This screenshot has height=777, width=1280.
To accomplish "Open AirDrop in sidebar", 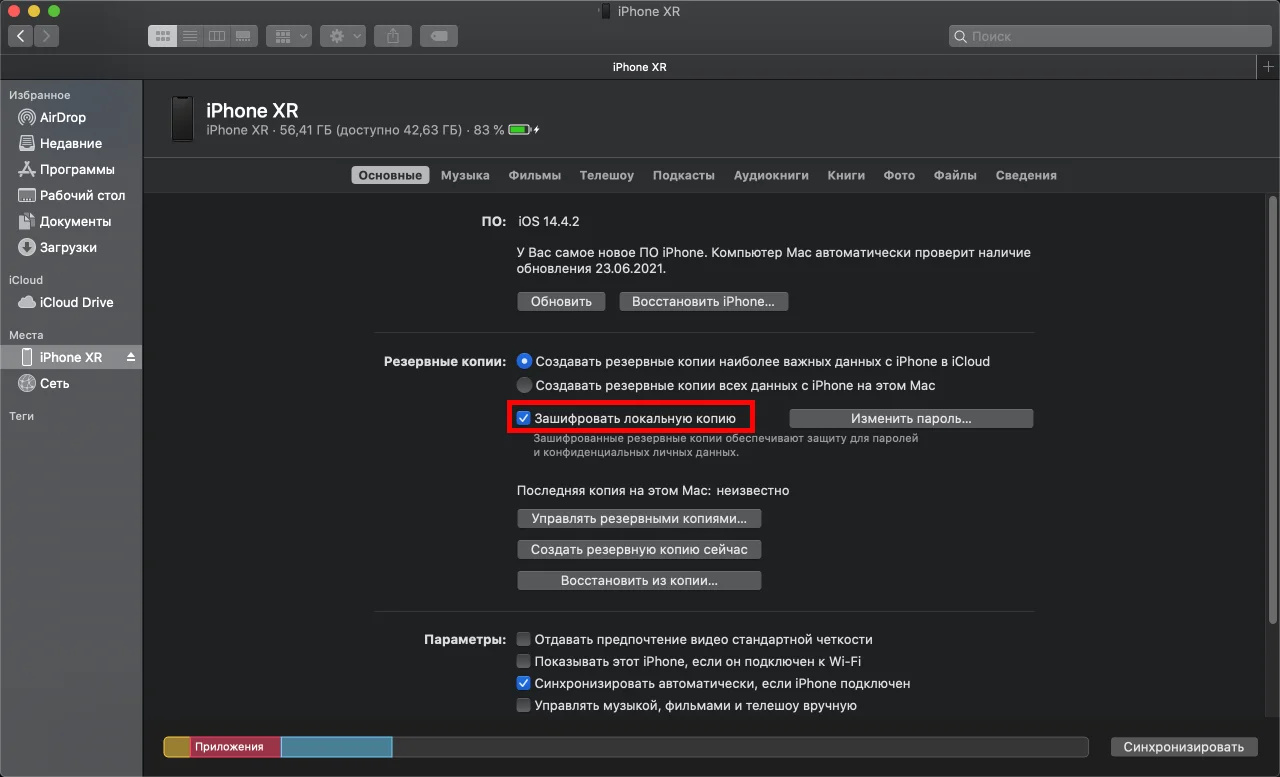I will tap(62, 117).
